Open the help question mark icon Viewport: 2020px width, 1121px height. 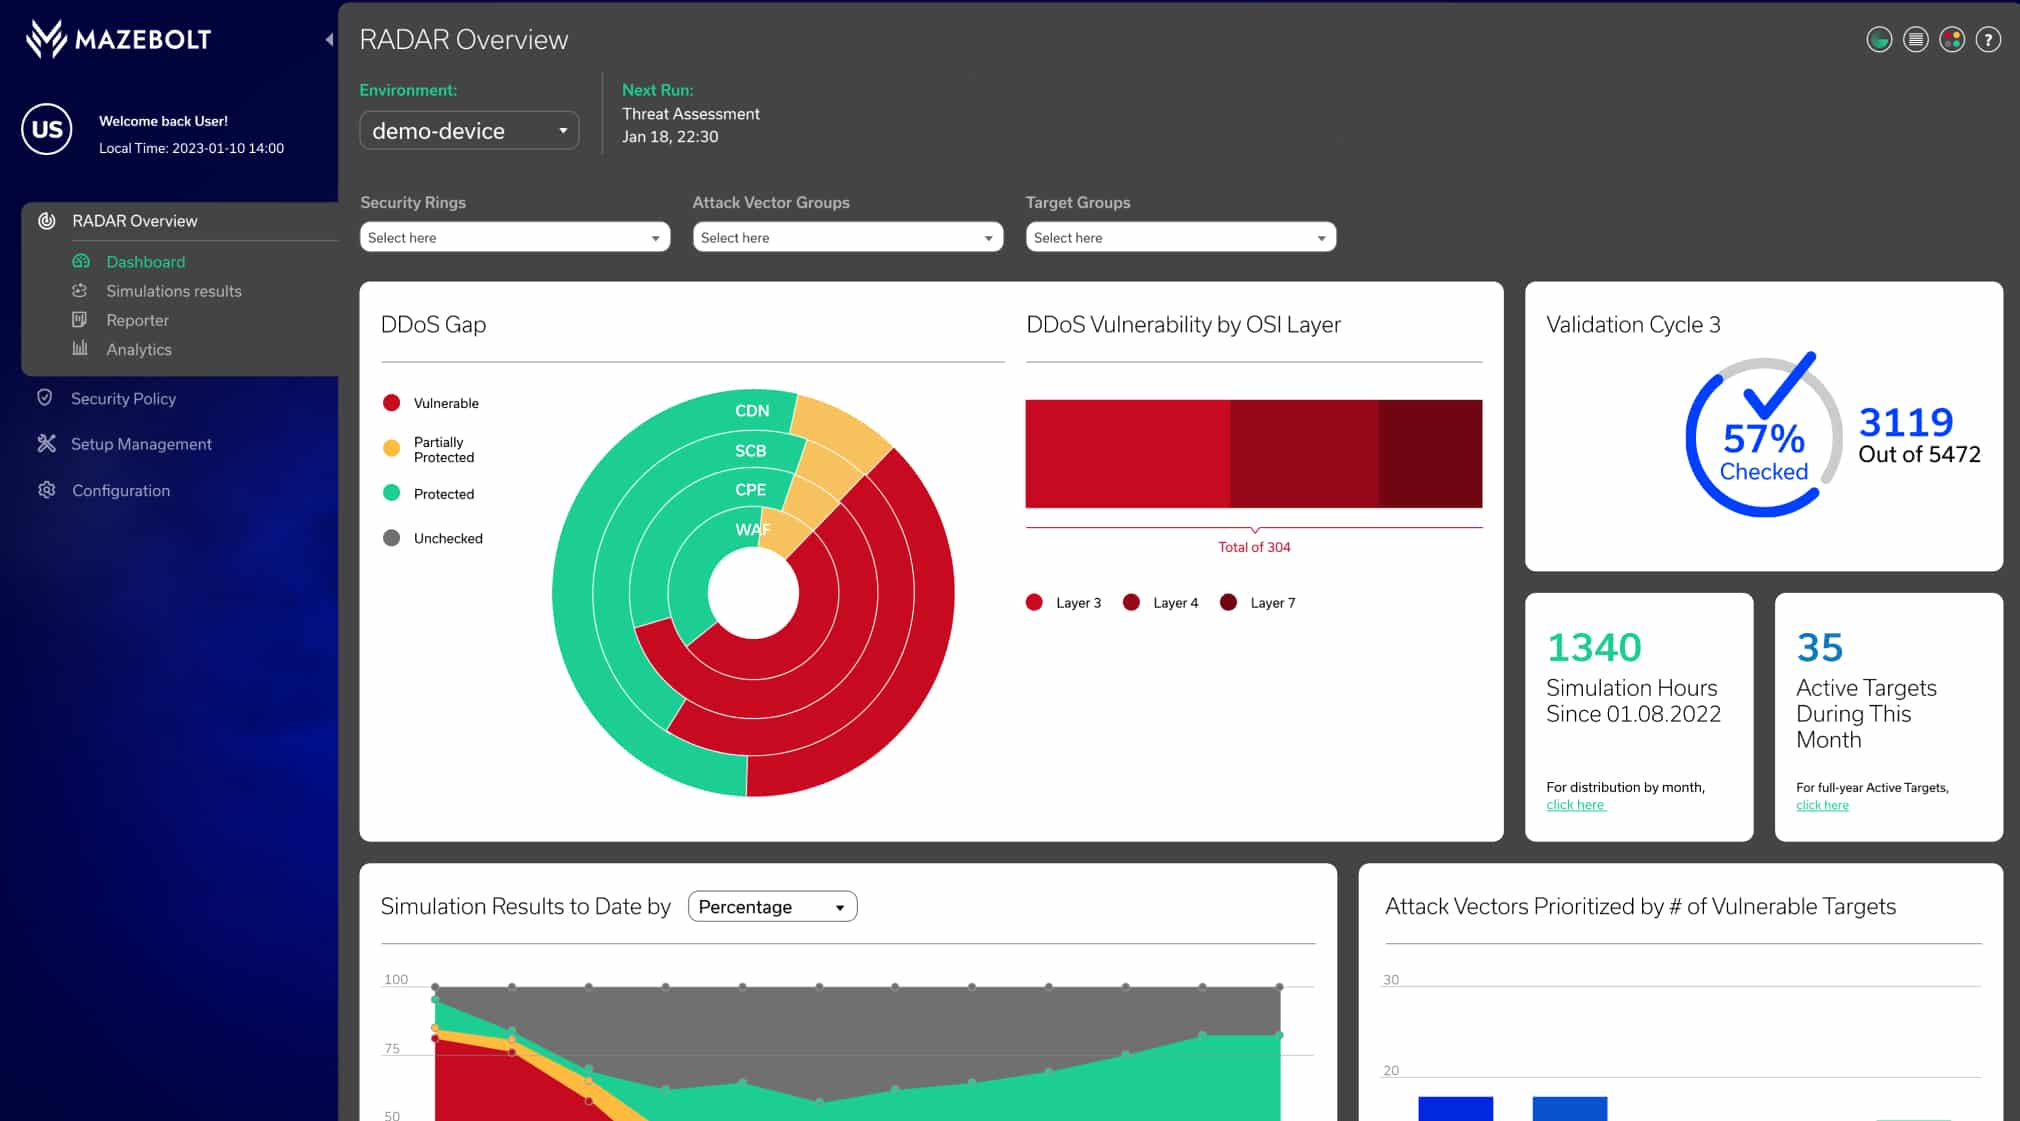(1988, 40)
